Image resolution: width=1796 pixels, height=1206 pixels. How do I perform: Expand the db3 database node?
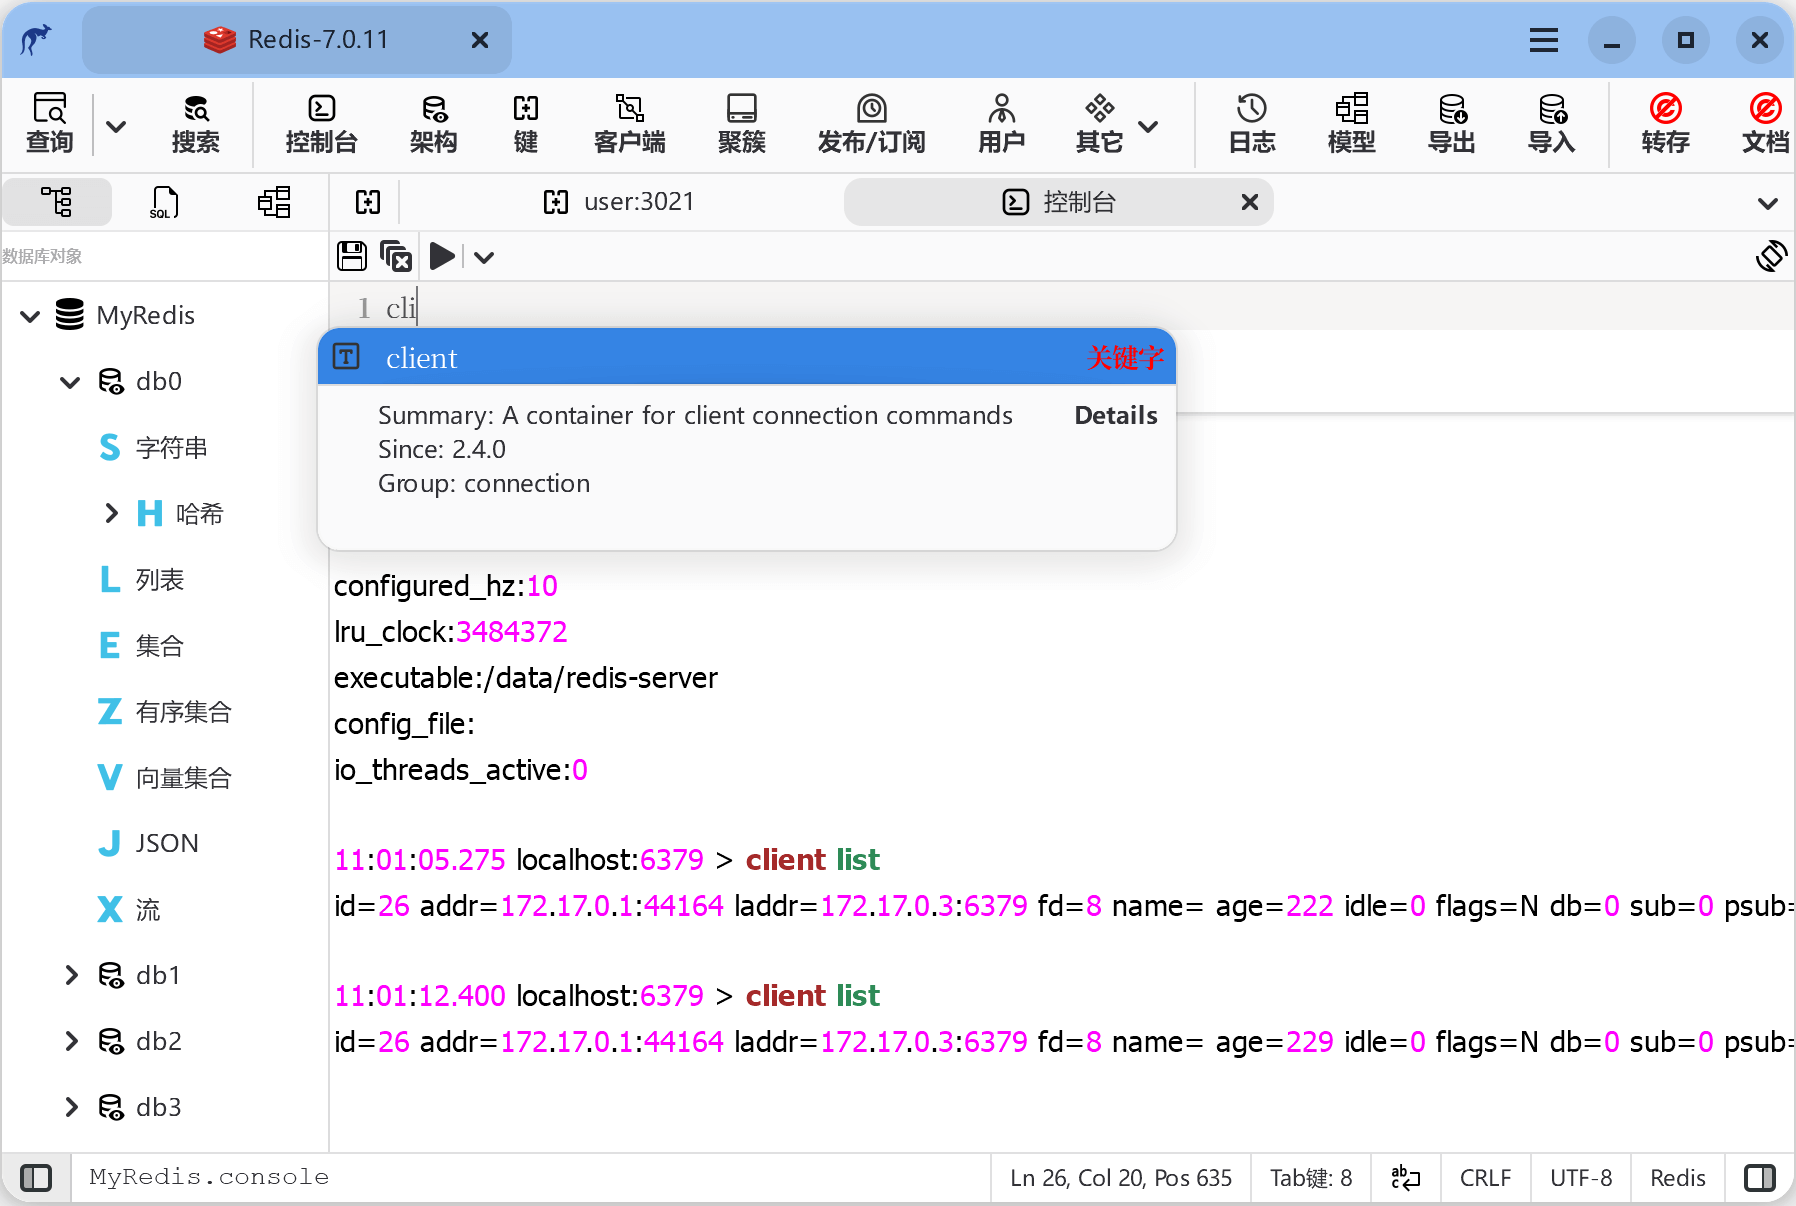pos(70,1108)
